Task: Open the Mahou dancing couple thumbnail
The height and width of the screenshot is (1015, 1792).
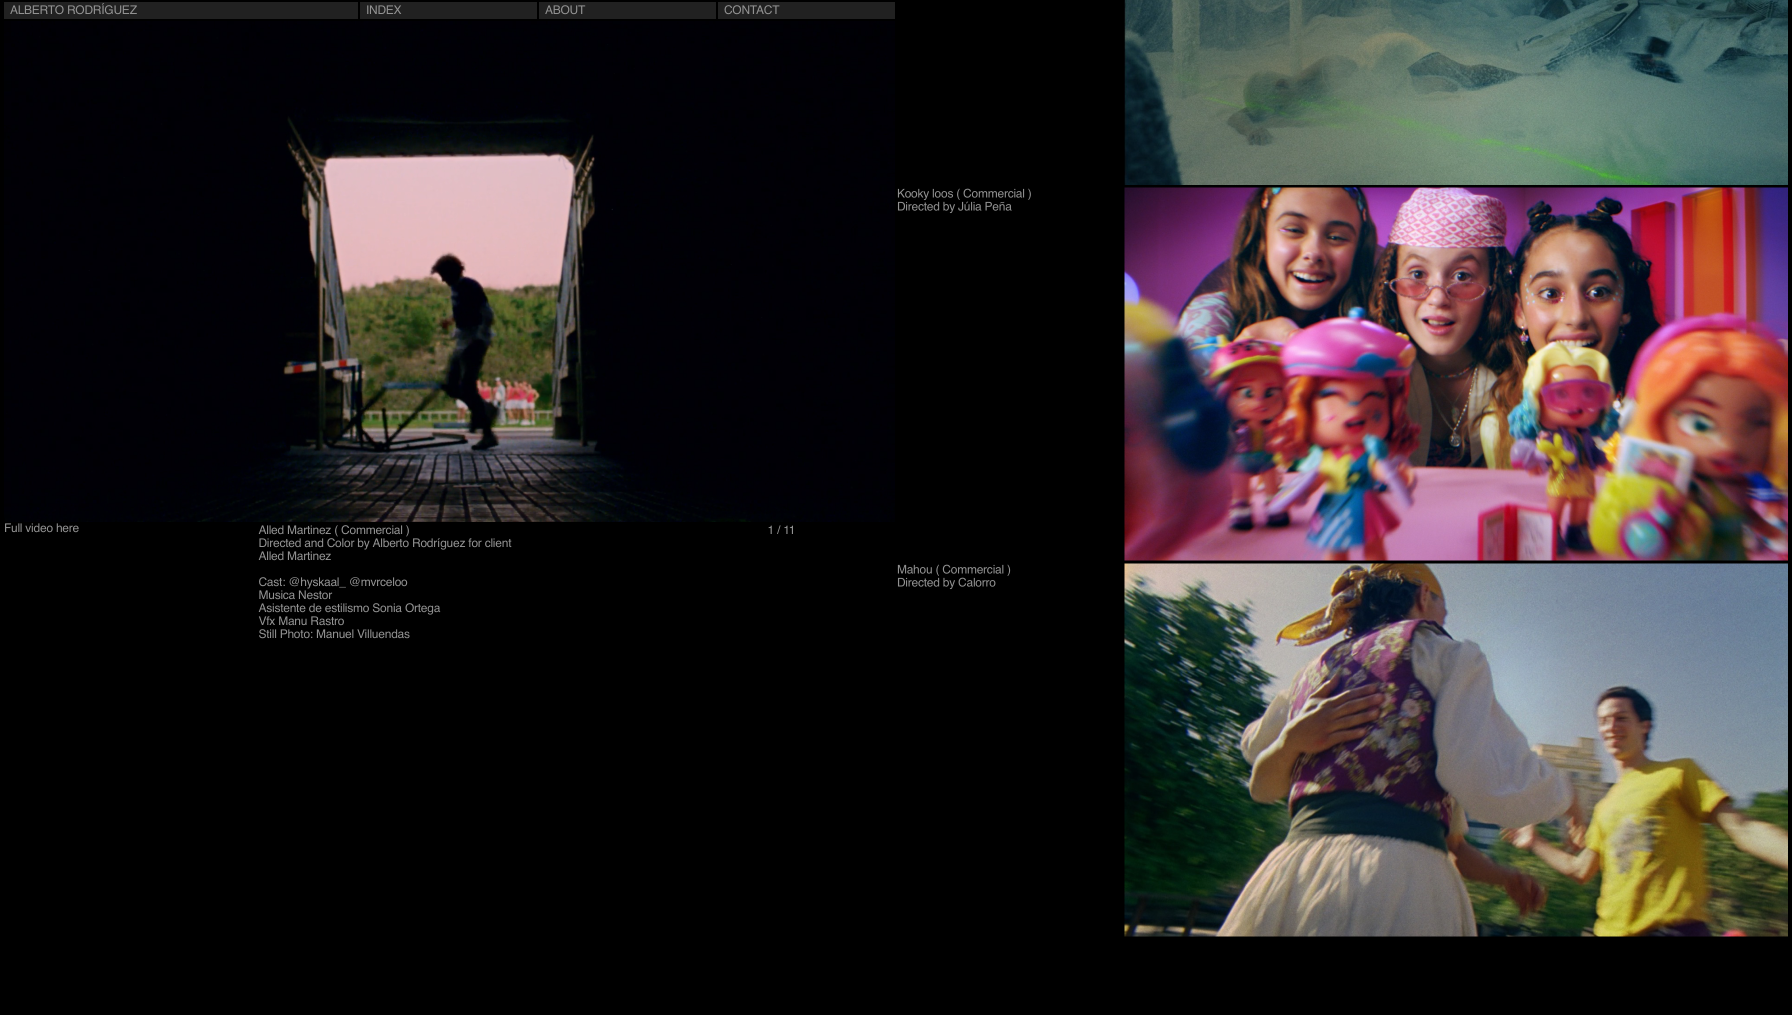Action: [1455, 750]
